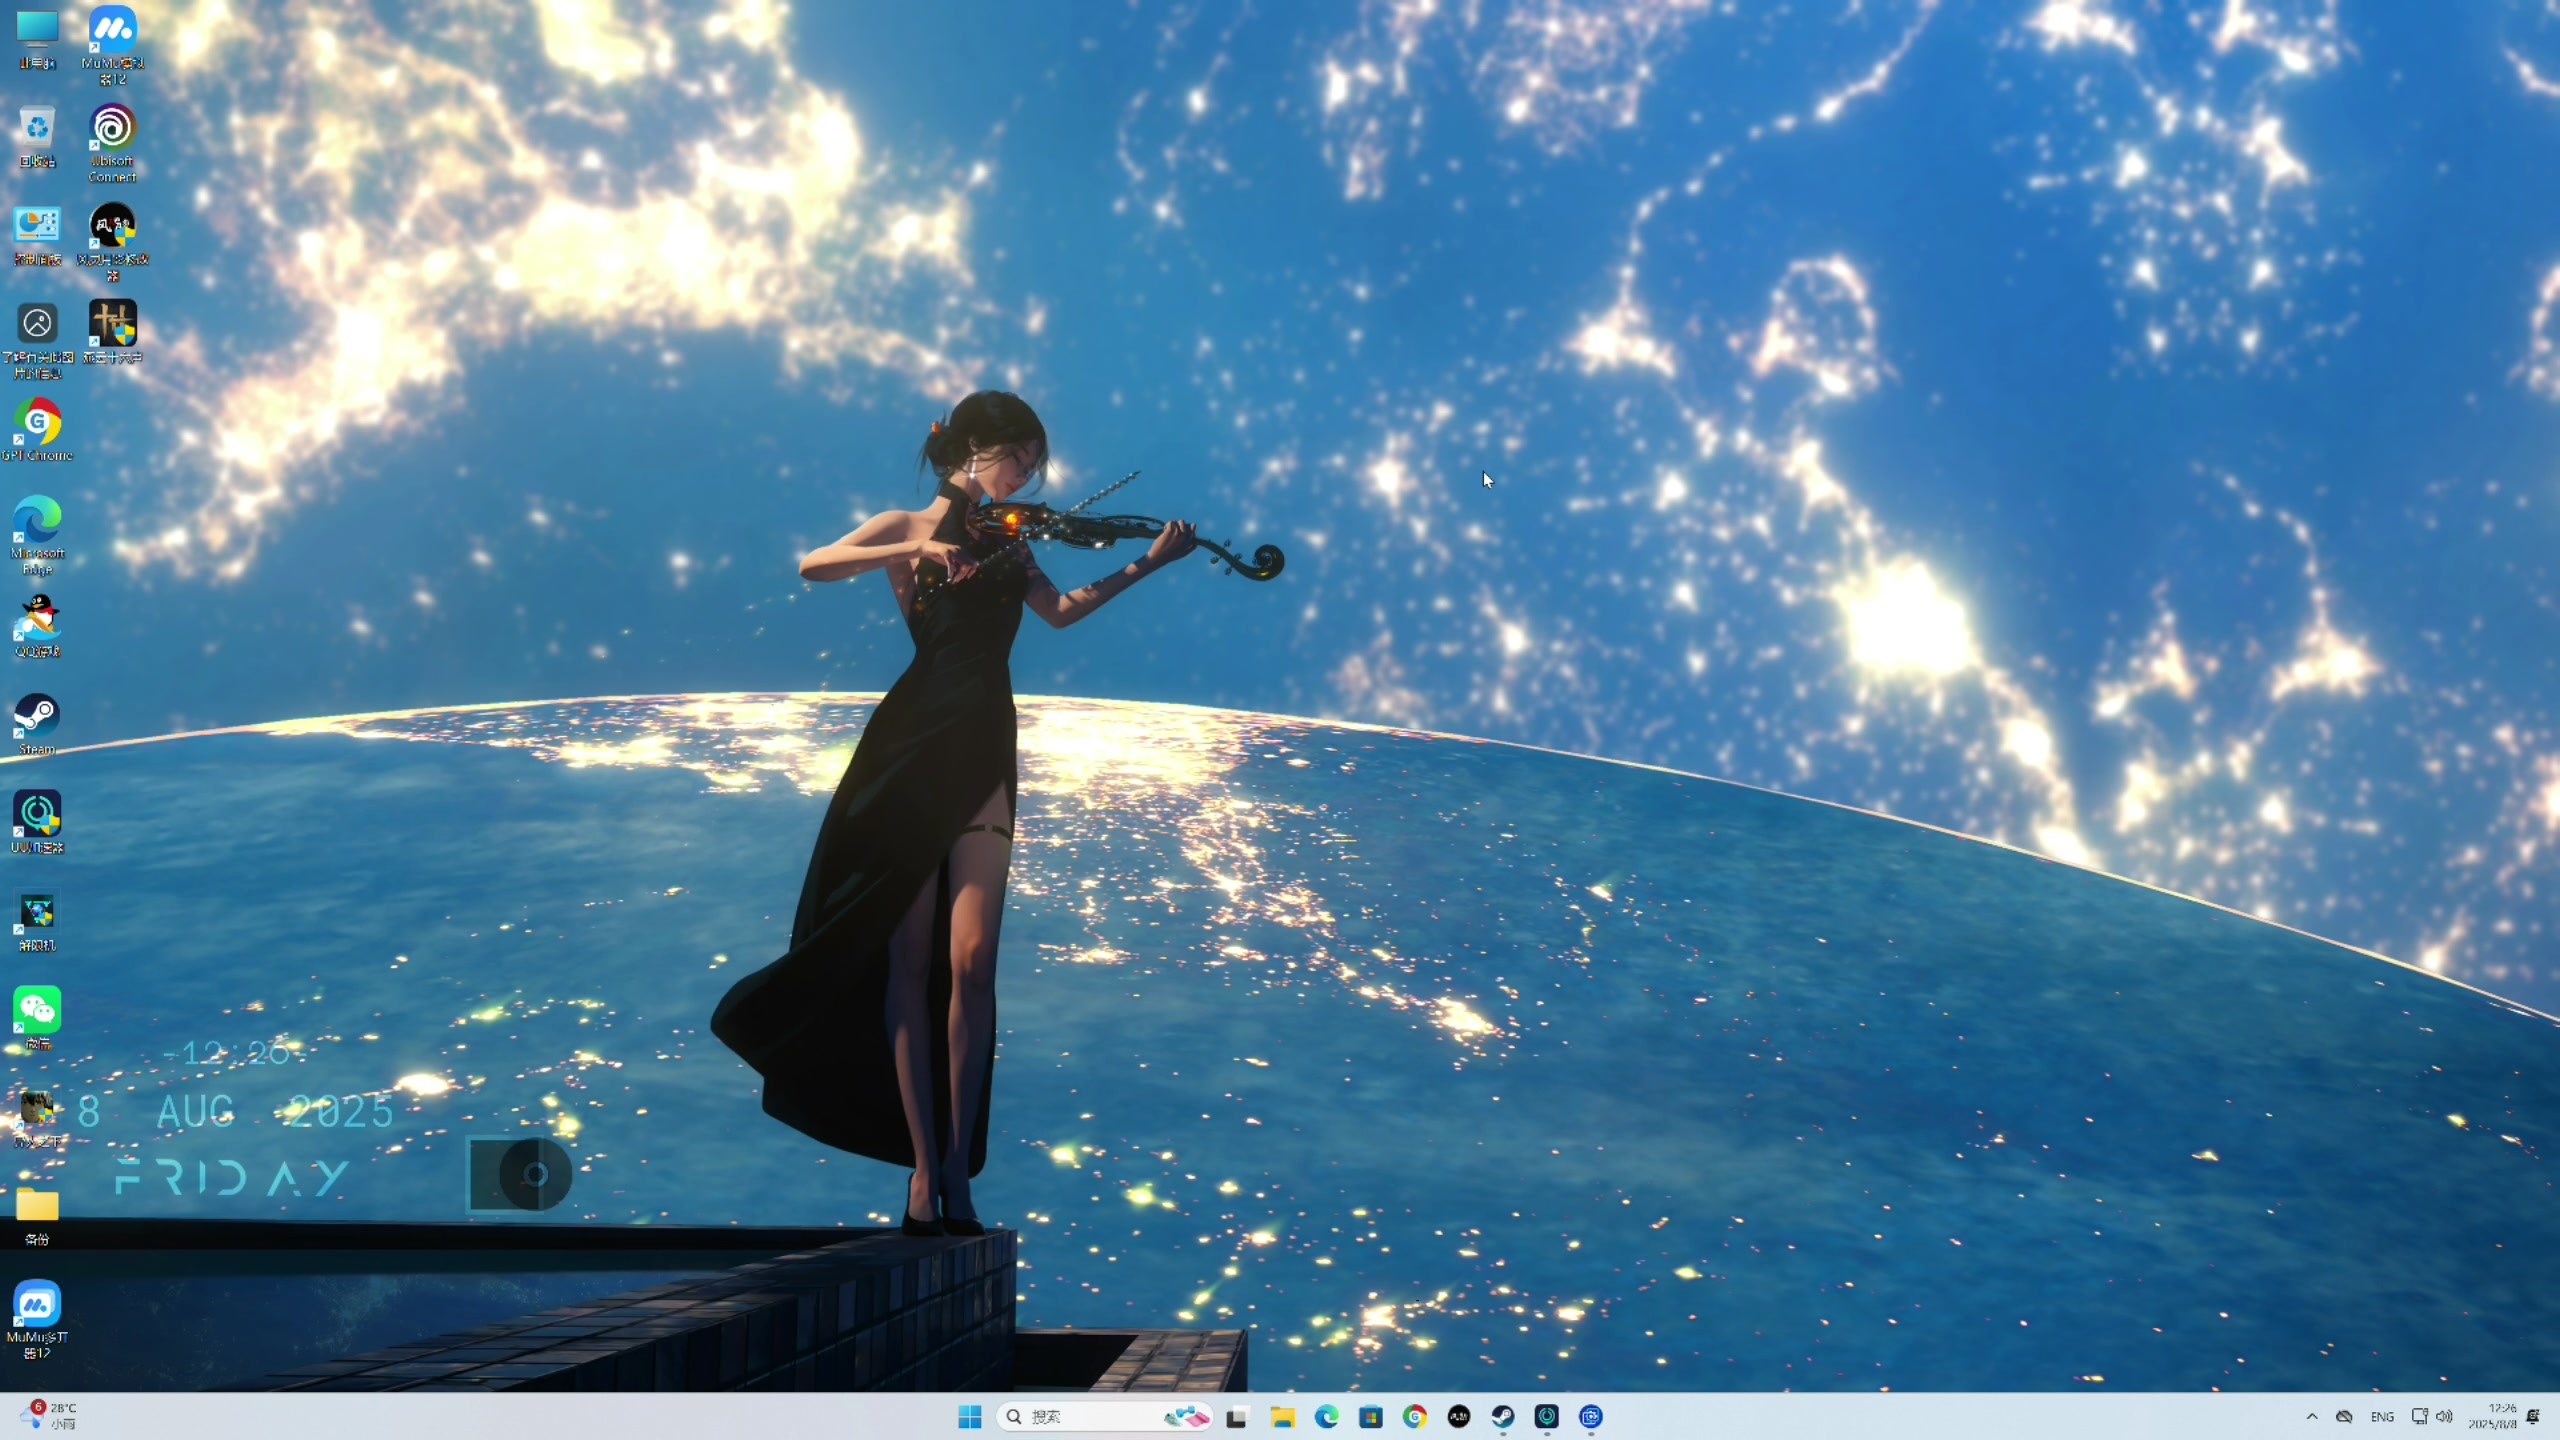Select the game shortcut with a face portrait
Image resolution: width=2560 pixels, height=1440 pixels.
pyautogui.click(x=37, y=1118)
